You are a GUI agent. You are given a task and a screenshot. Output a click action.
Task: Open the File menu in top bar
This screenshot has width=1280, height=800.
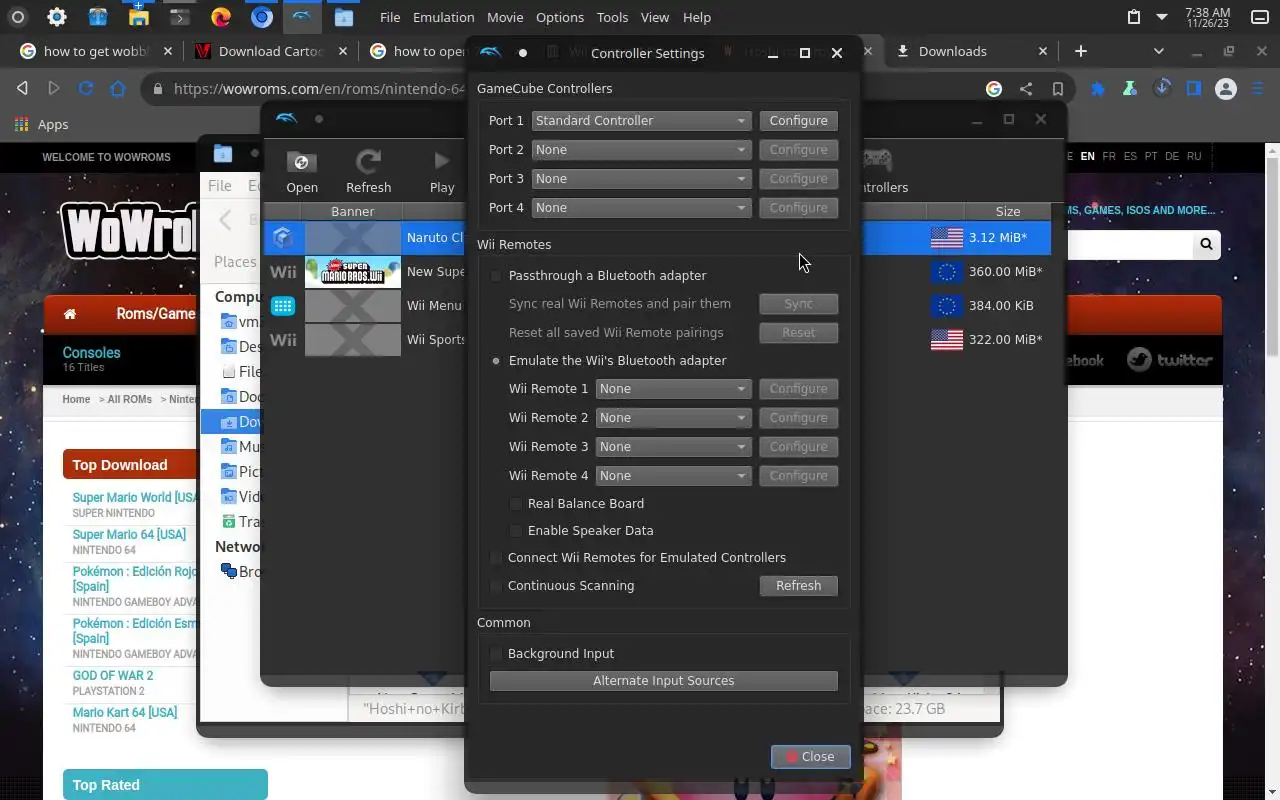tap(390, 17)
